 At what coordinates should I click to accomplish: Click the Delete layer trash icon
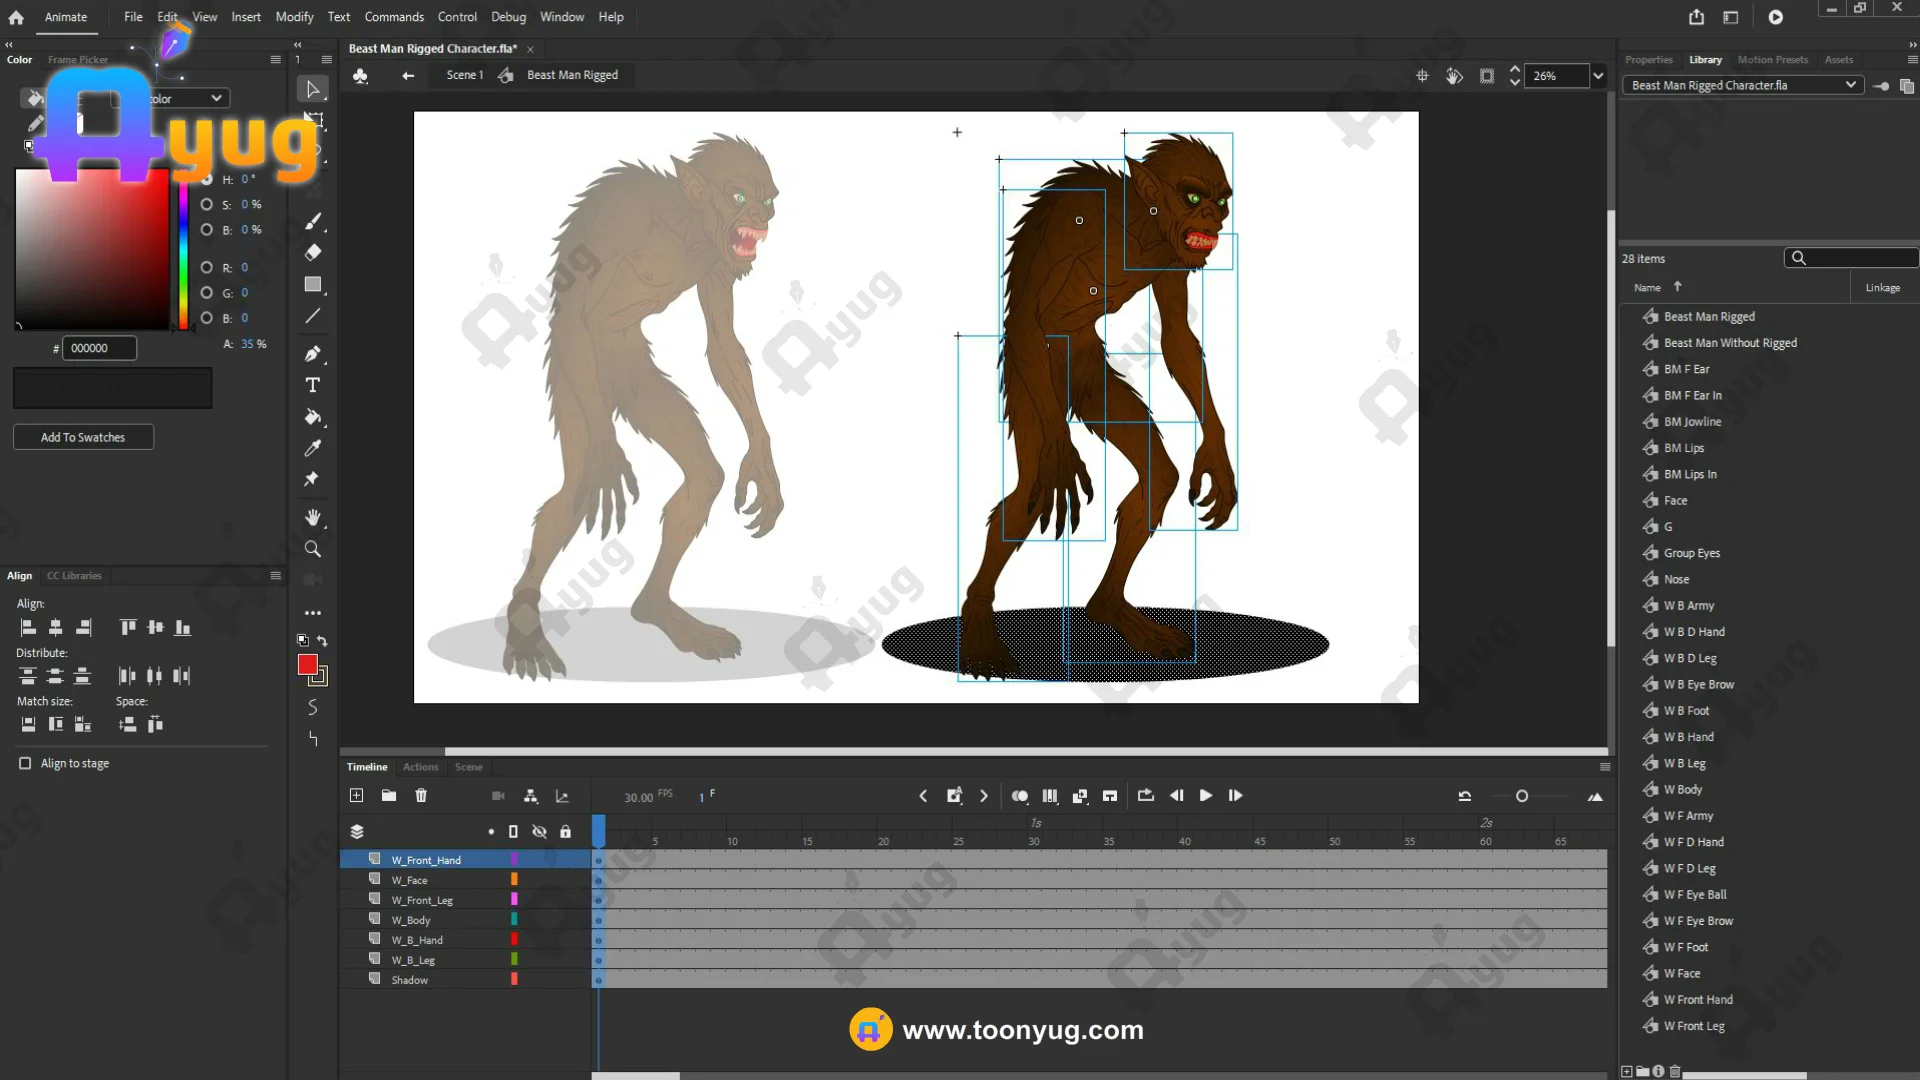click(421, 796)
